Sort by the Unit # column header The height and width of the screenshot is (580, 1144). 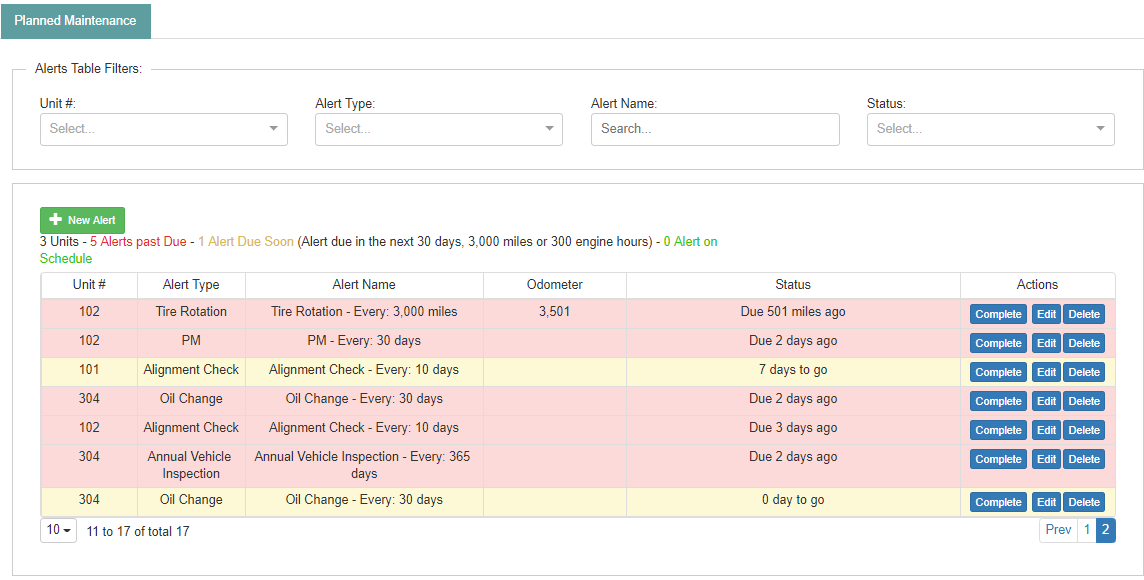[90, 285]
